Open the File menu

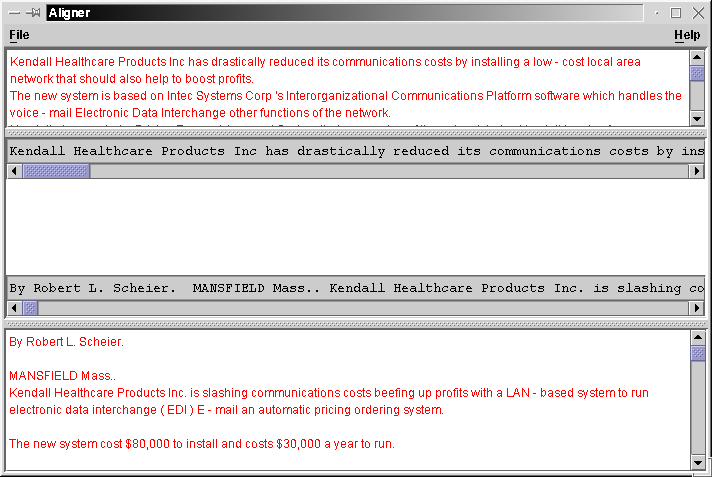(x=19, y=35)
